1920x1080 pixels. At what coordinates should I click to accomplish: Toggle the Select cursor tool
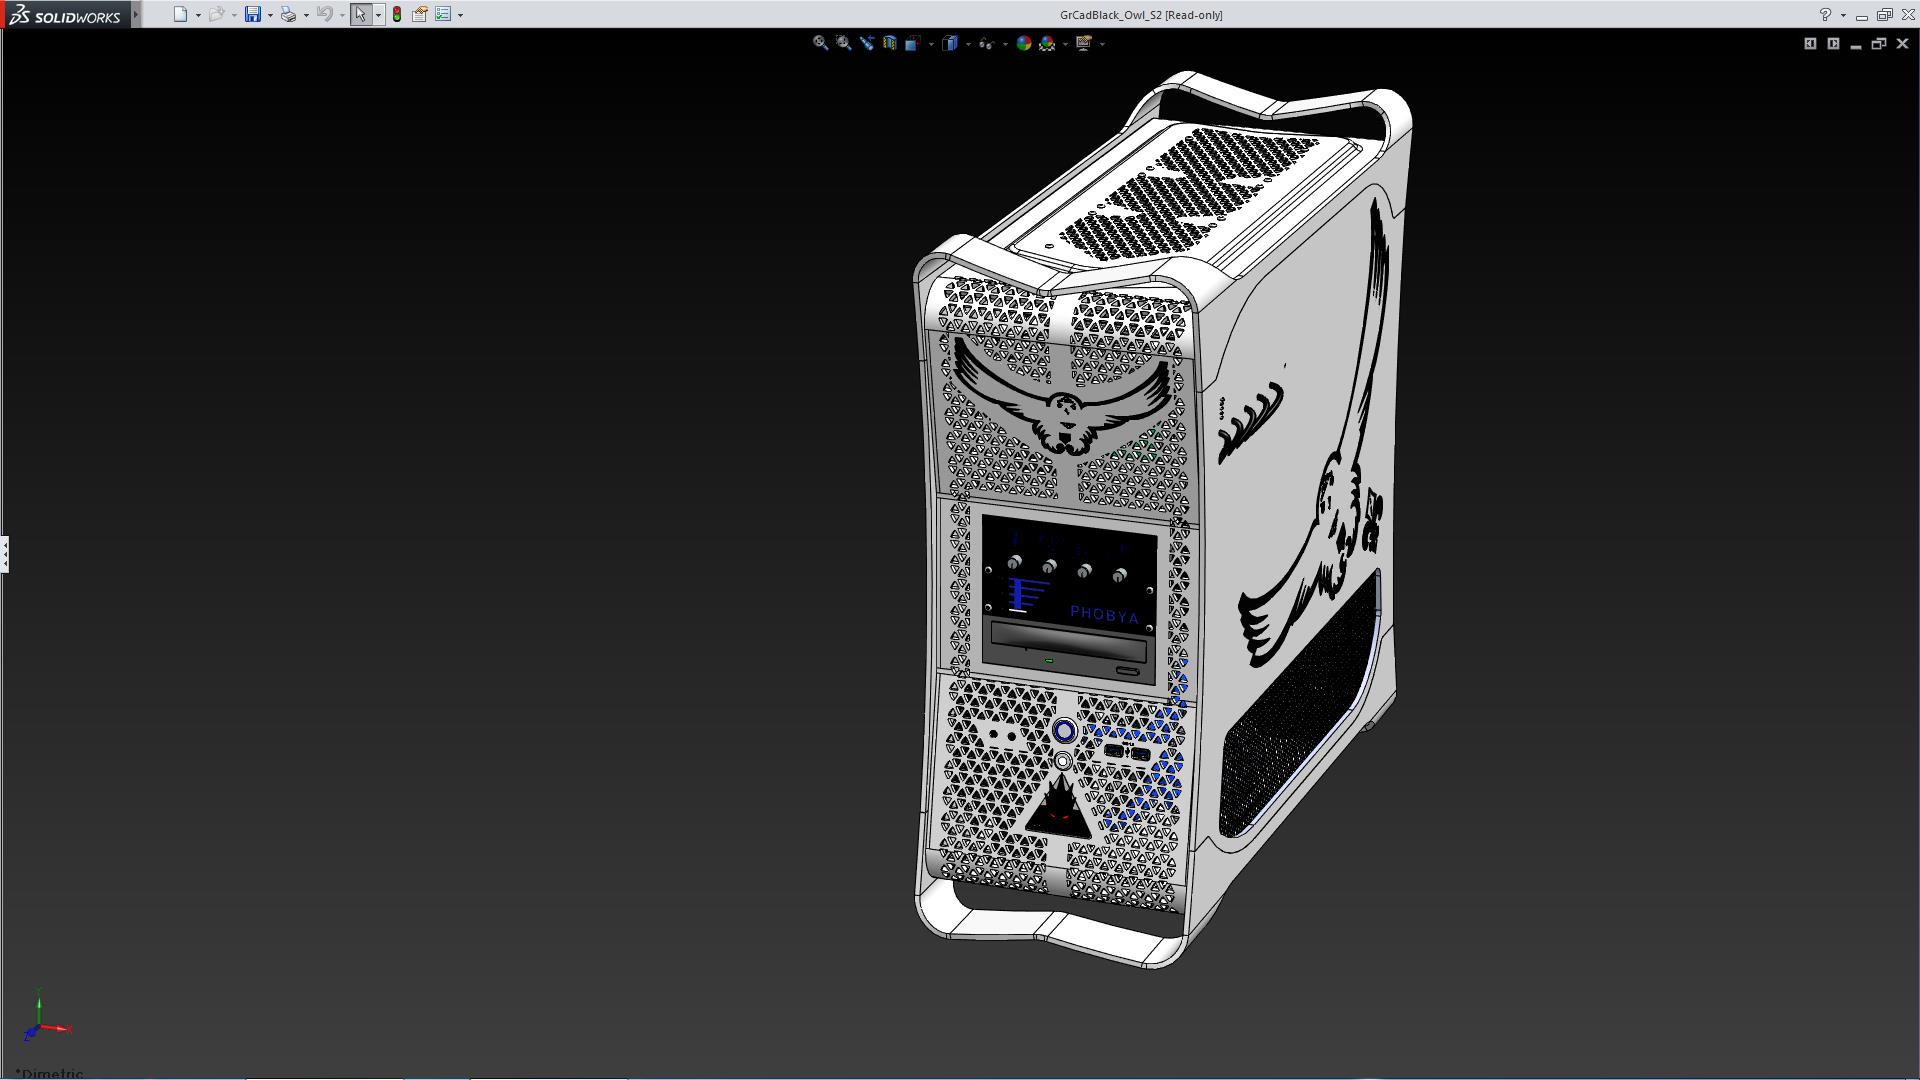pyautogui.click(x=360, y=14)
